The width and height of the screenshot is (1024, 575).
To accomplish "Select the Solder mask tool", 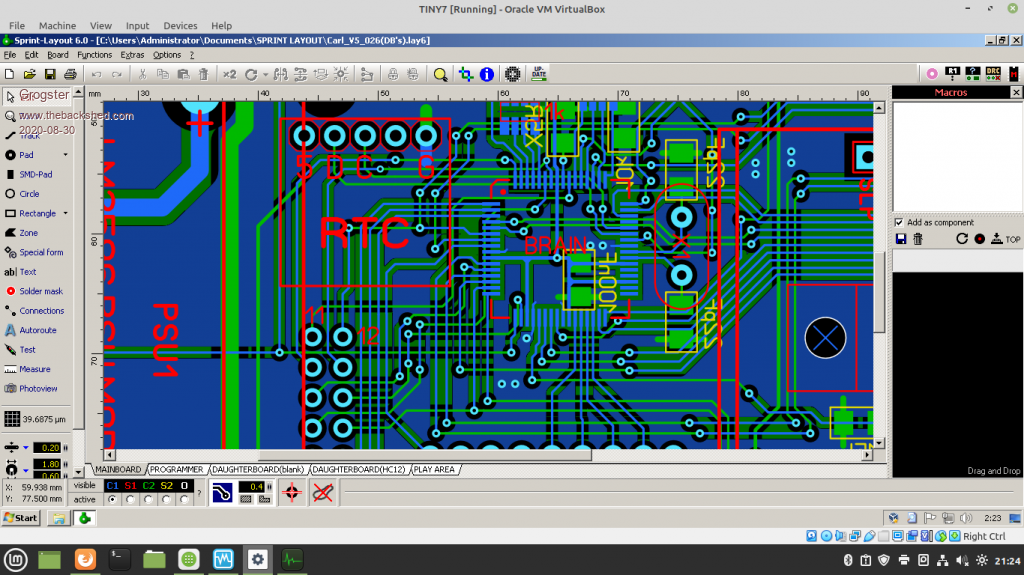I will (40, 291).
